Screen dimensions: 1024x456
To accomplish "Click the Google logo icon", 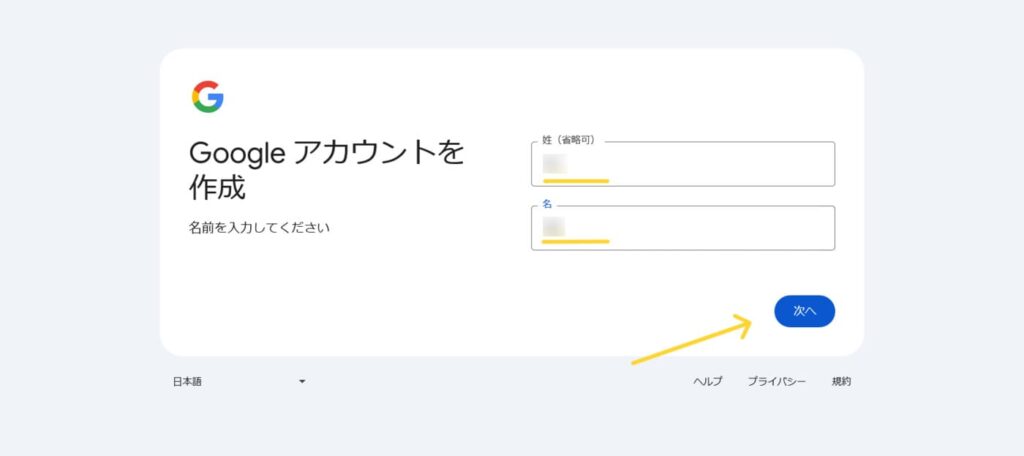I will click(x=208, y=97).
